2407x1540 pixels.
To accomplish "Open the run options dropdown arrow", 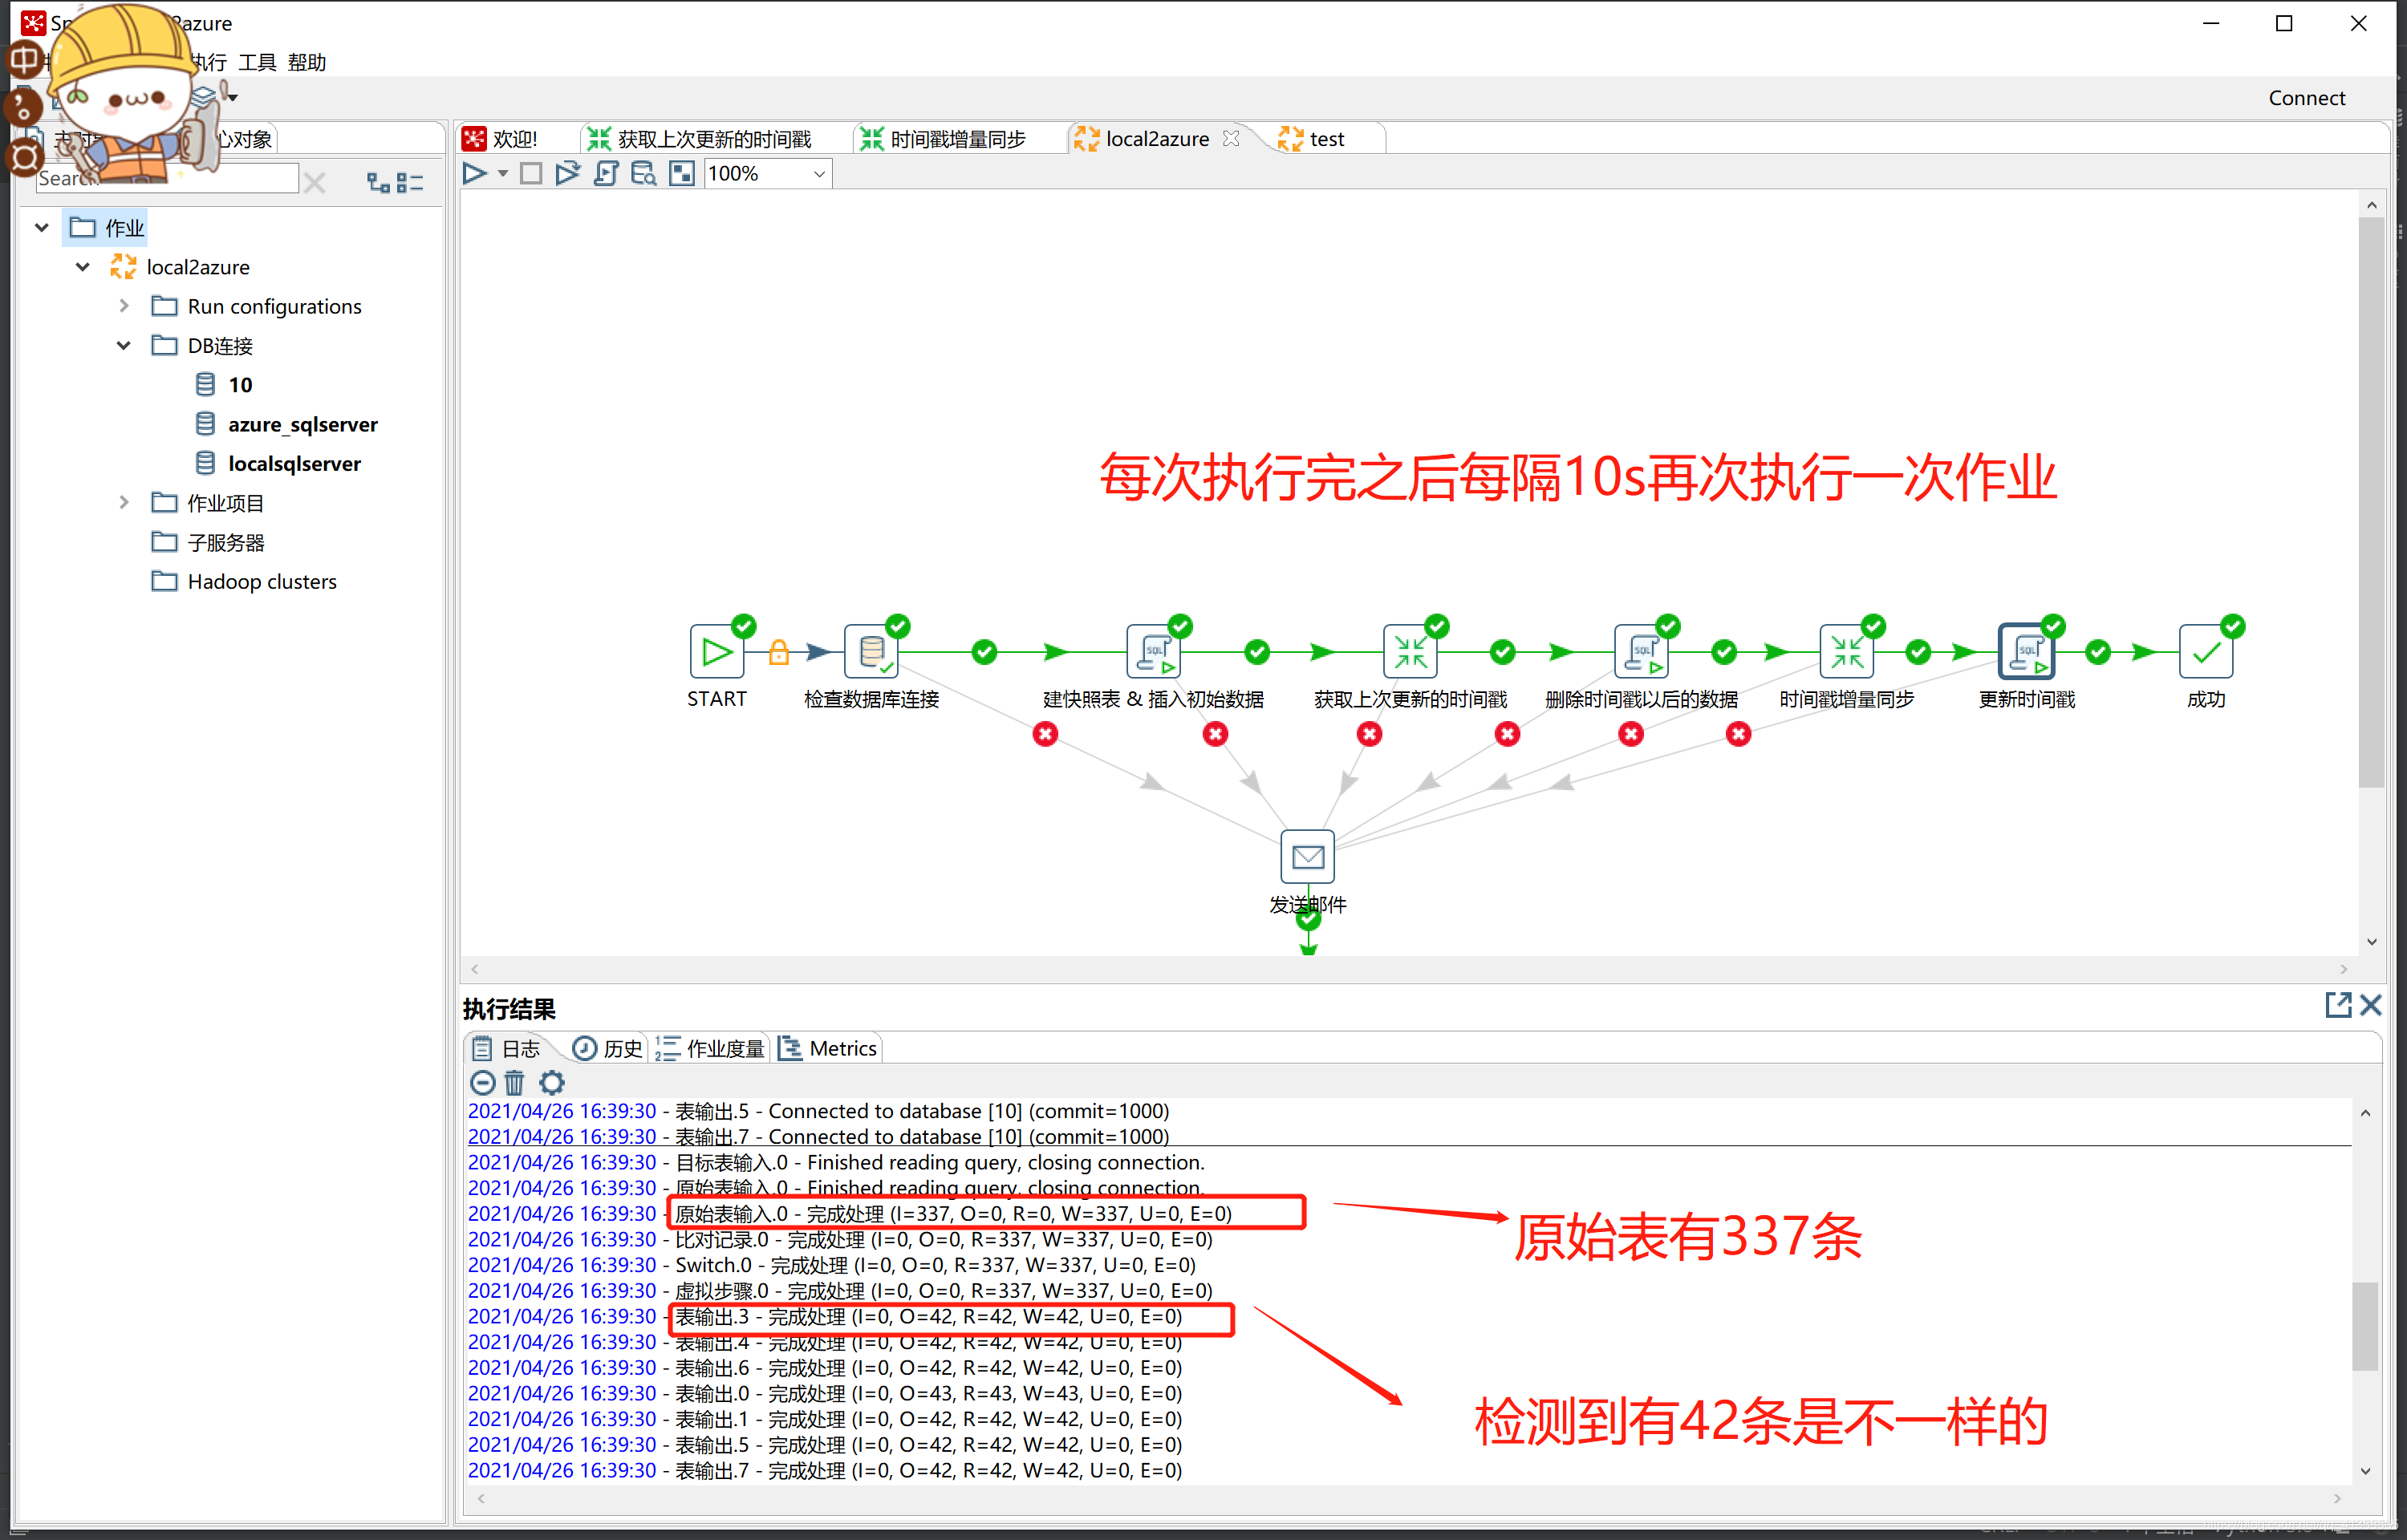I will (503, 174).
